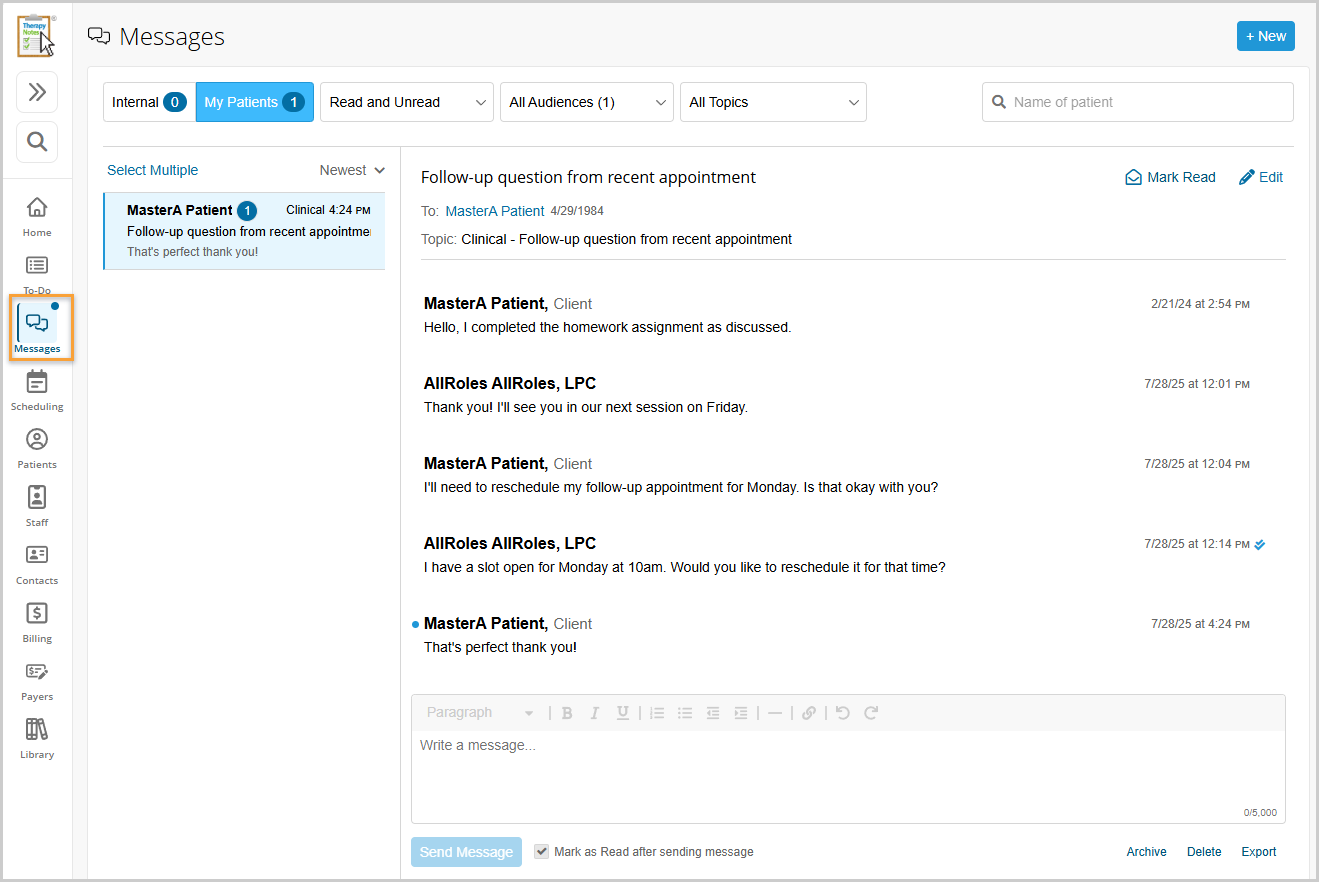
Task: Select the My Patients tab
Action: [254, 101]
